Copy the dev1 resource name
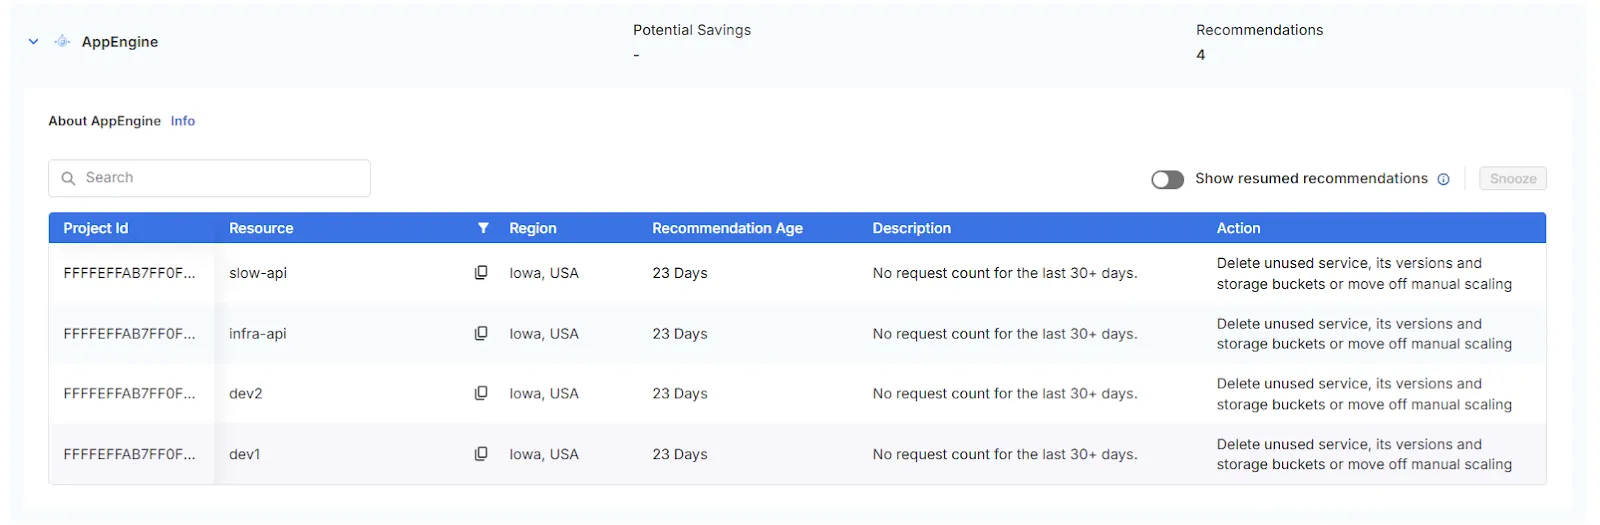This screenshot has width=1600, height=525. point(481,454)
